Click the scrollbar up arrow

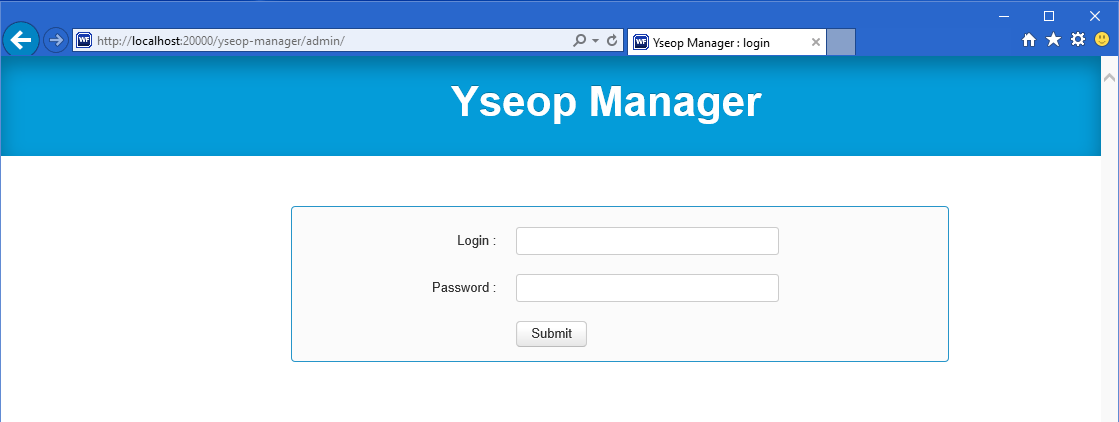(x=1109, y=77)
